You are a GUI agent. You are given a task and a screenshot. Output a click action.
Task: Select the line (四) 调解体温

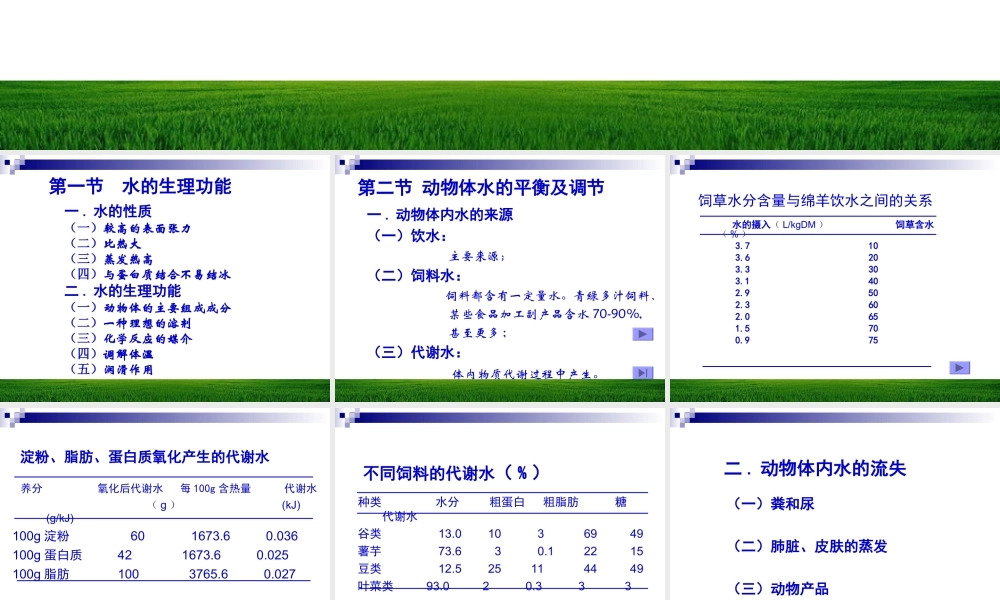pyautogui.click(x=111, y=354)
